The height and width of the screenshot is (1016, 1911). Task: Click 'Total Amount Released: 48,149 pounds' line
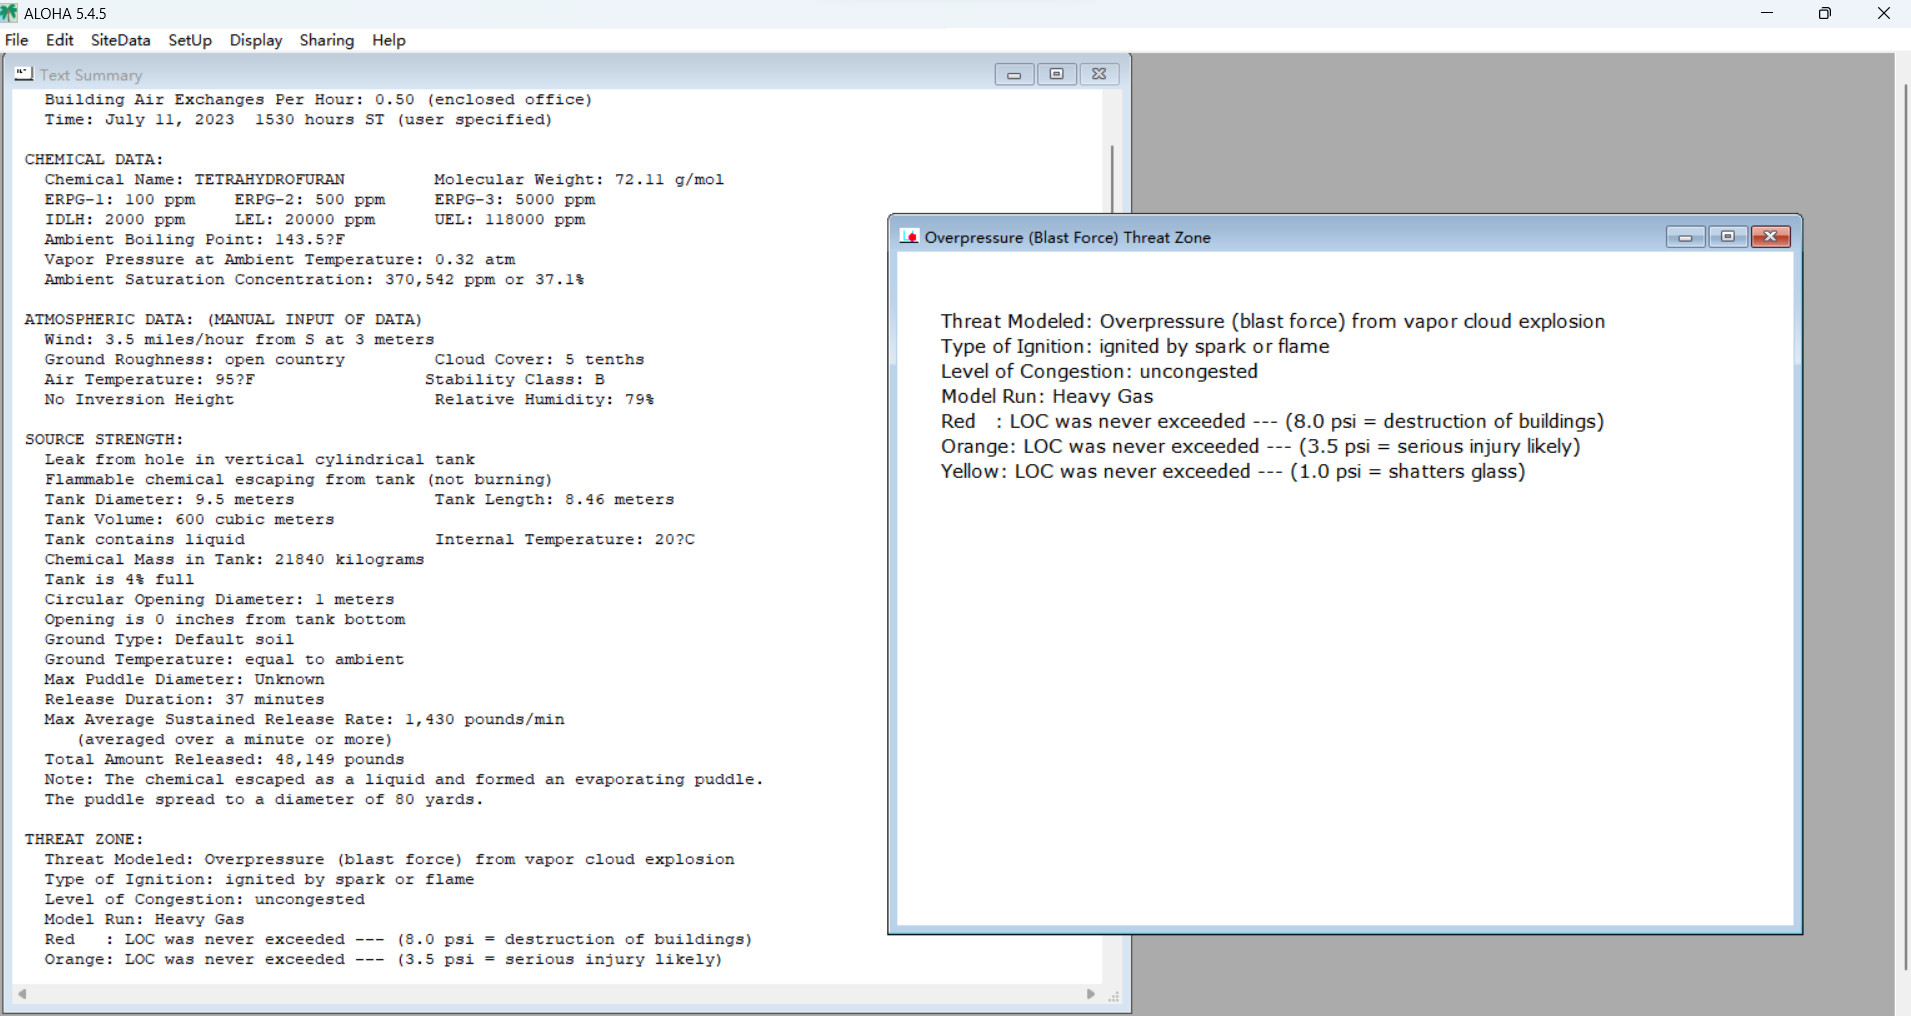pos(224,759)
